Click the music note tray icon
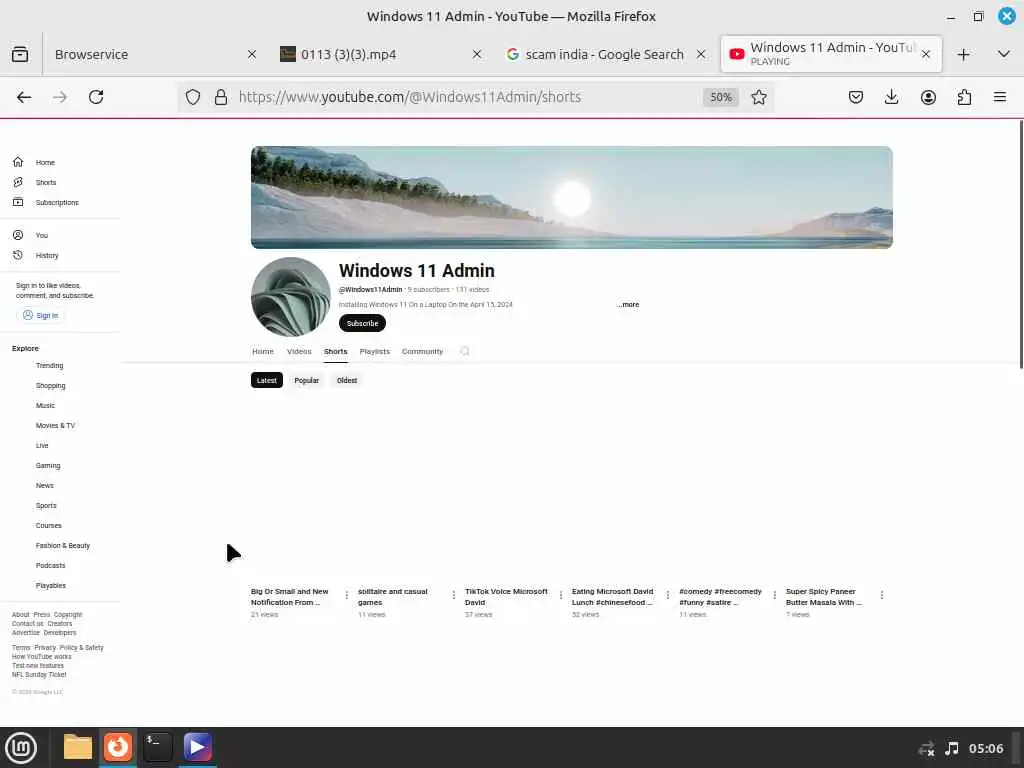The image size is (1024, 768). click(952, 748)
